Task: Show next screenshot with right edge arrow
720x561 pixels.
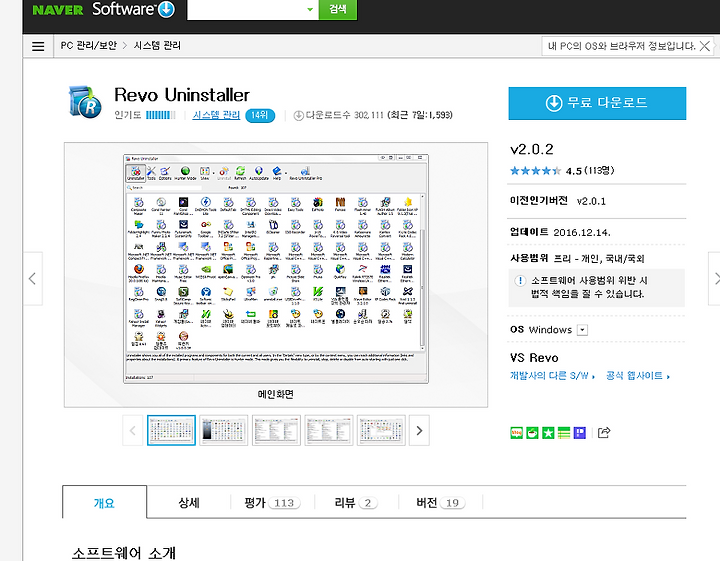Action: [715, 278]
